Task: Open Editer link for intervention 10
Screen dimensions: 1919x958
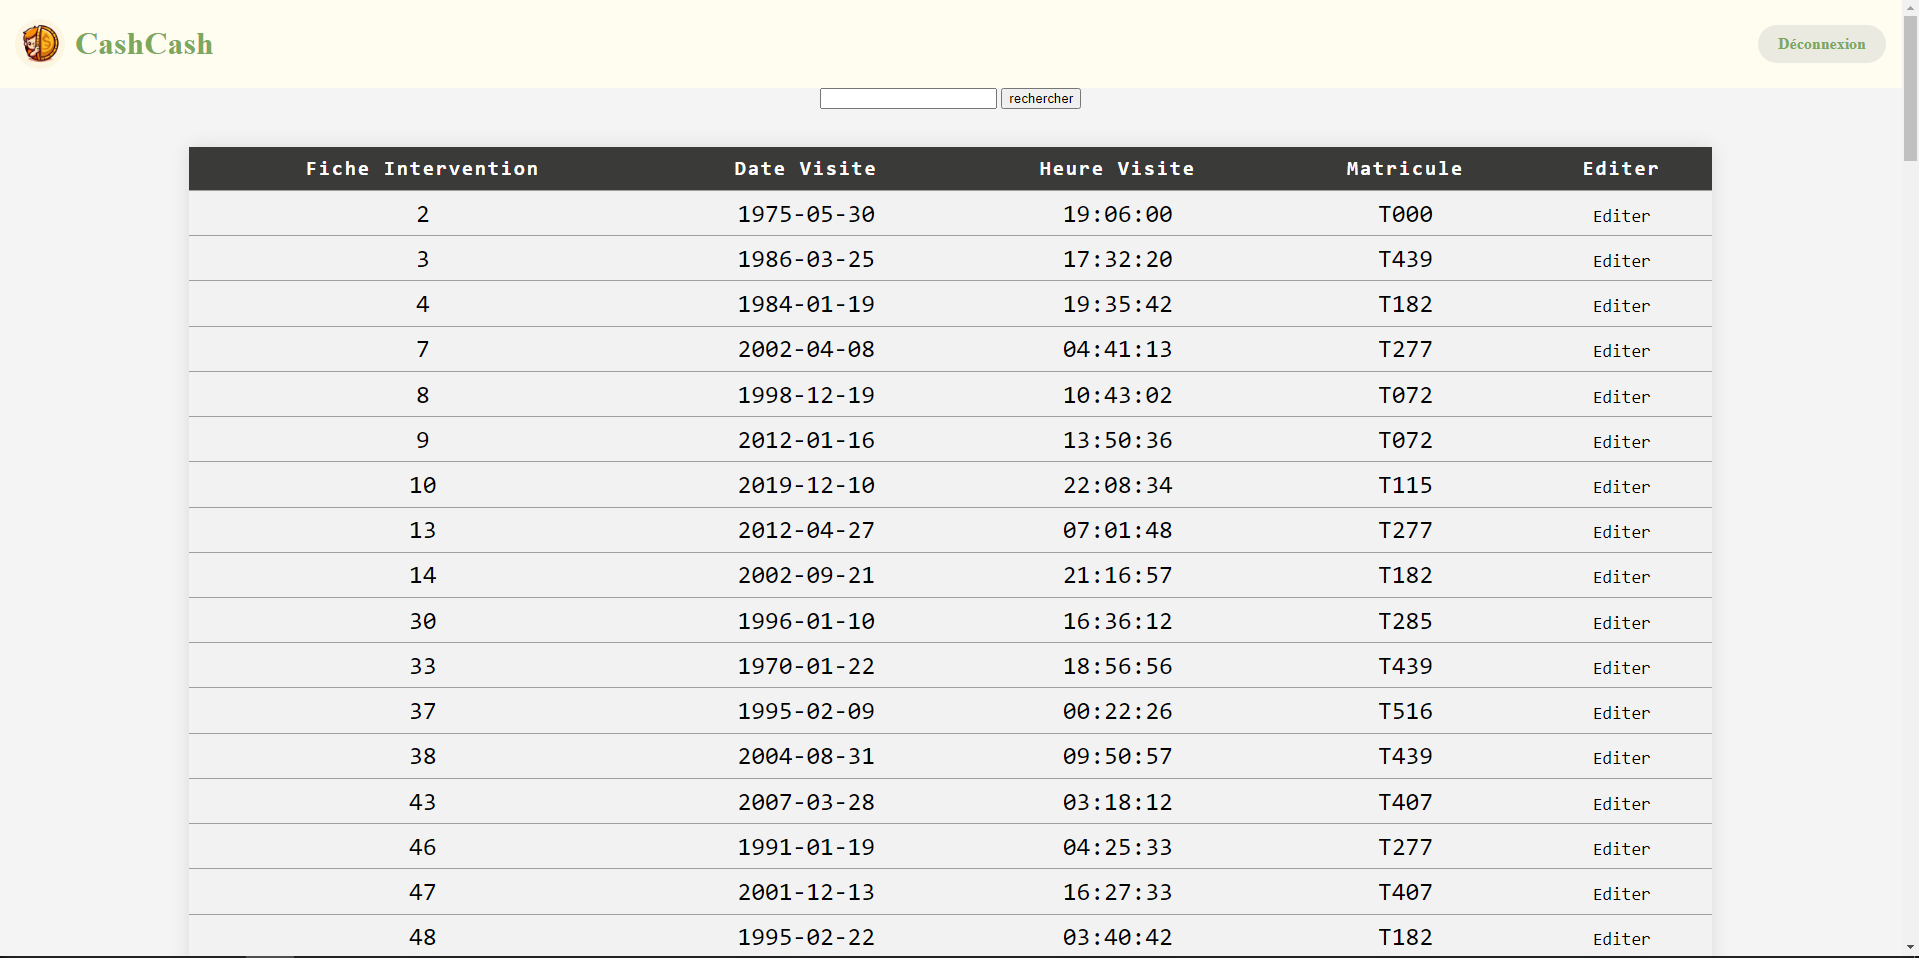Action: (x=1620, y=487)
